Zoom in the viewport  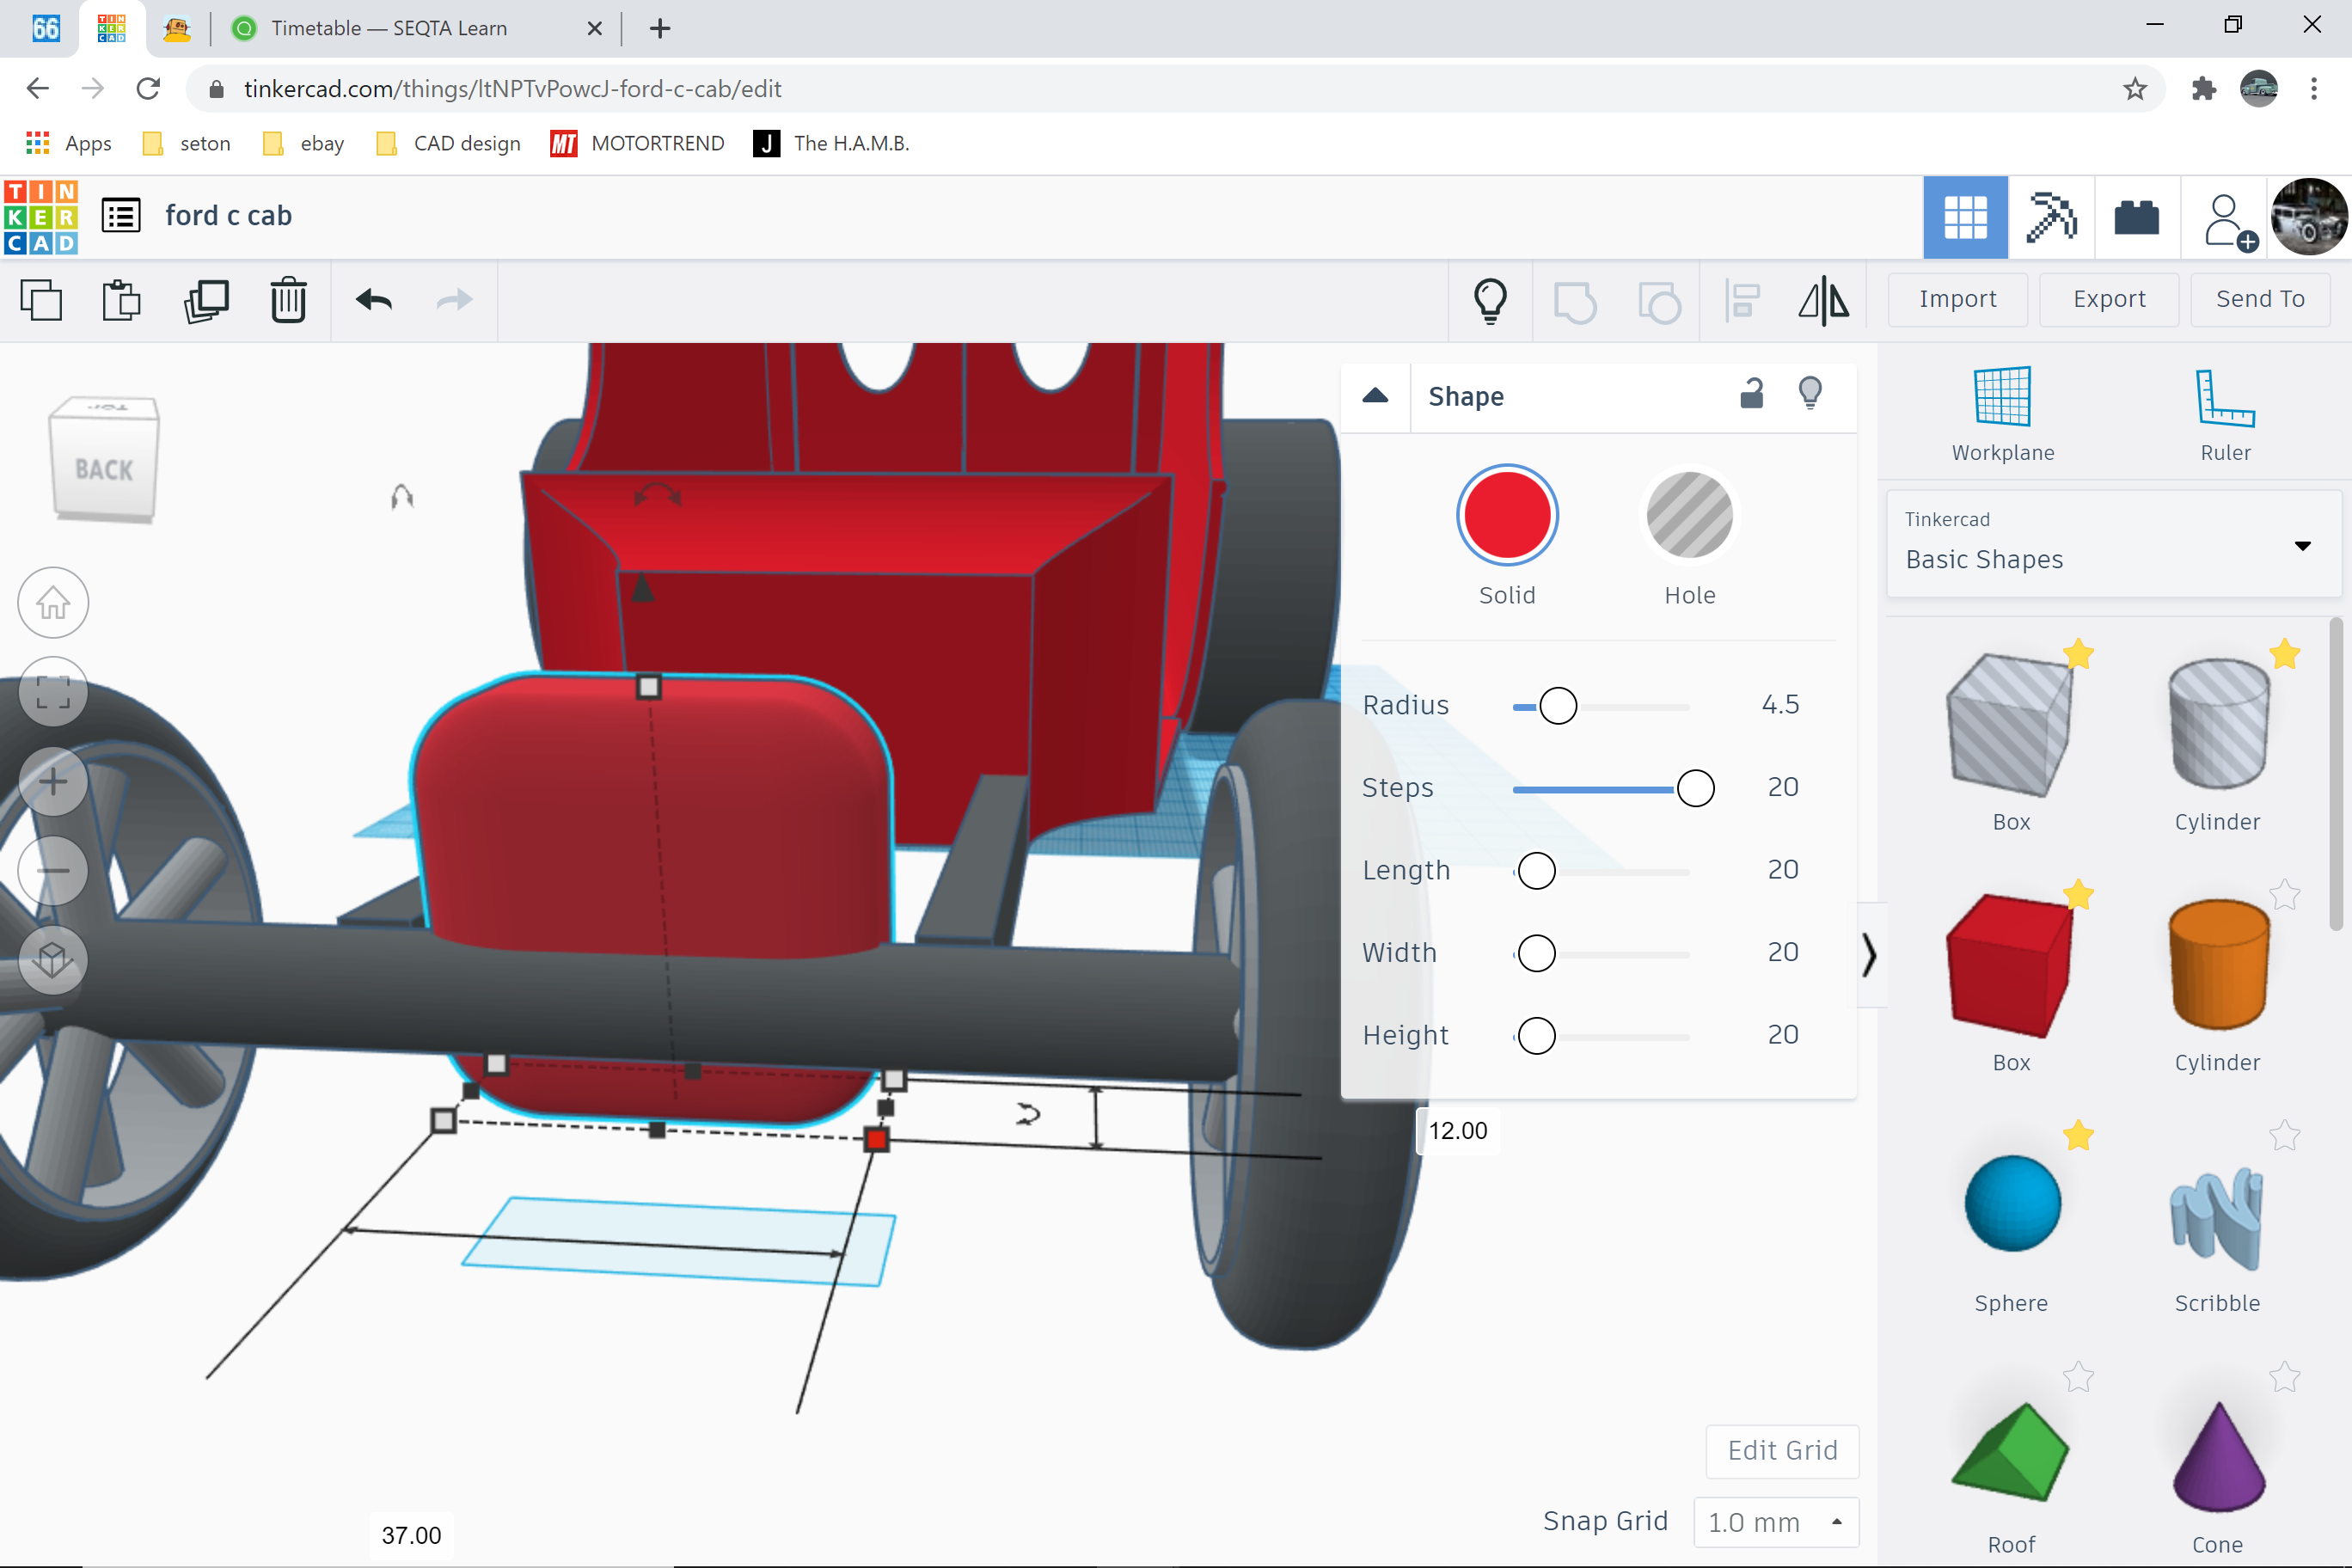pos(53,781)
